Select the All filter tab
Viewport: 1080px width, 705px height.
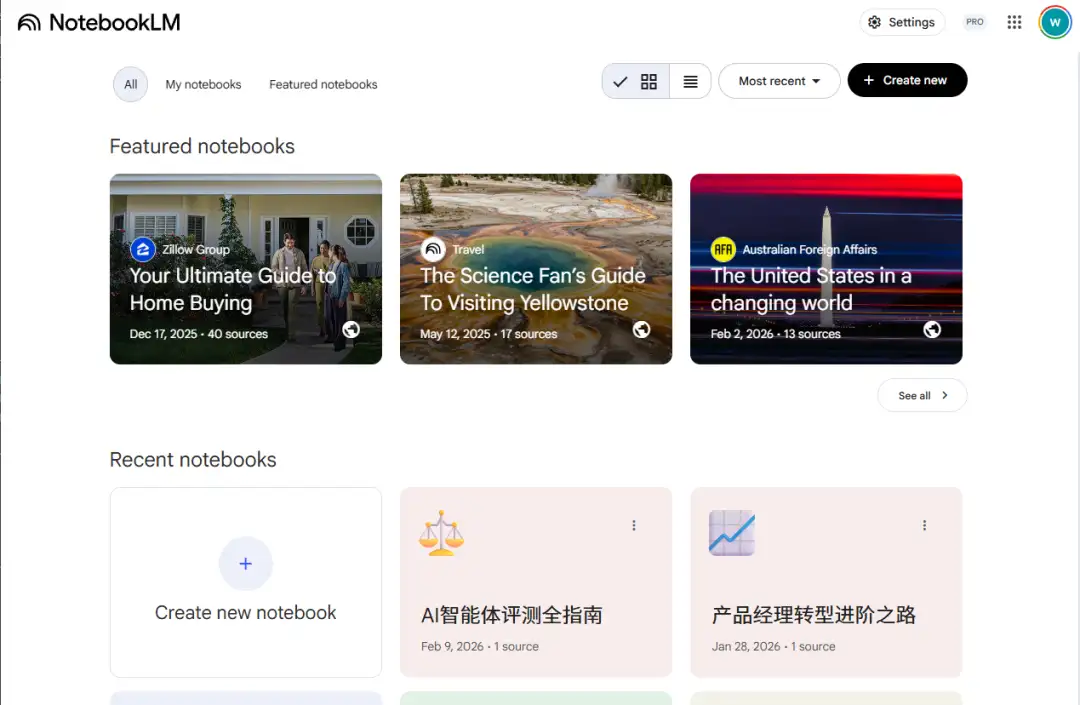pos(130,84)
